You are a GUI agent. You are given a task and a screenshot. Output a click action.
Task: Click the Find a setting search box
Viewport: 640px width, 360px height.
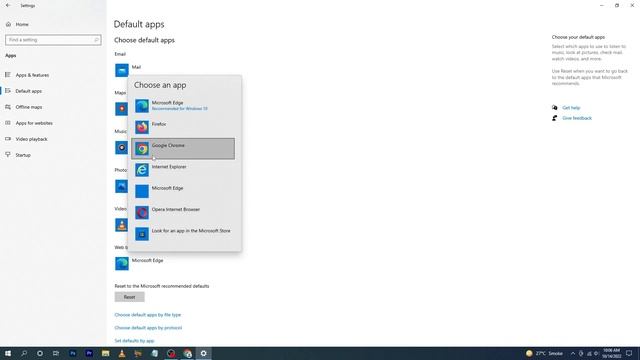tap(53, 40)
